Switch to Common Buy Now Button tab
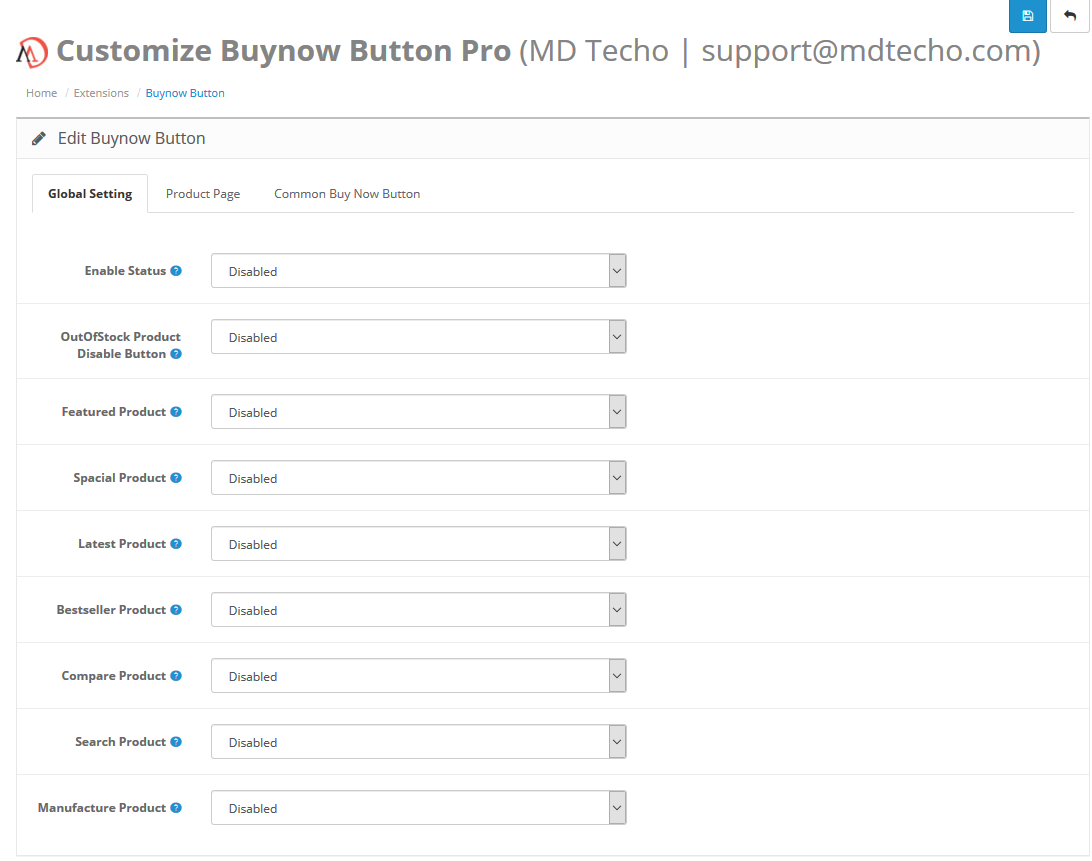Viewport: 1092px width, 861px height. click(347, 194)
